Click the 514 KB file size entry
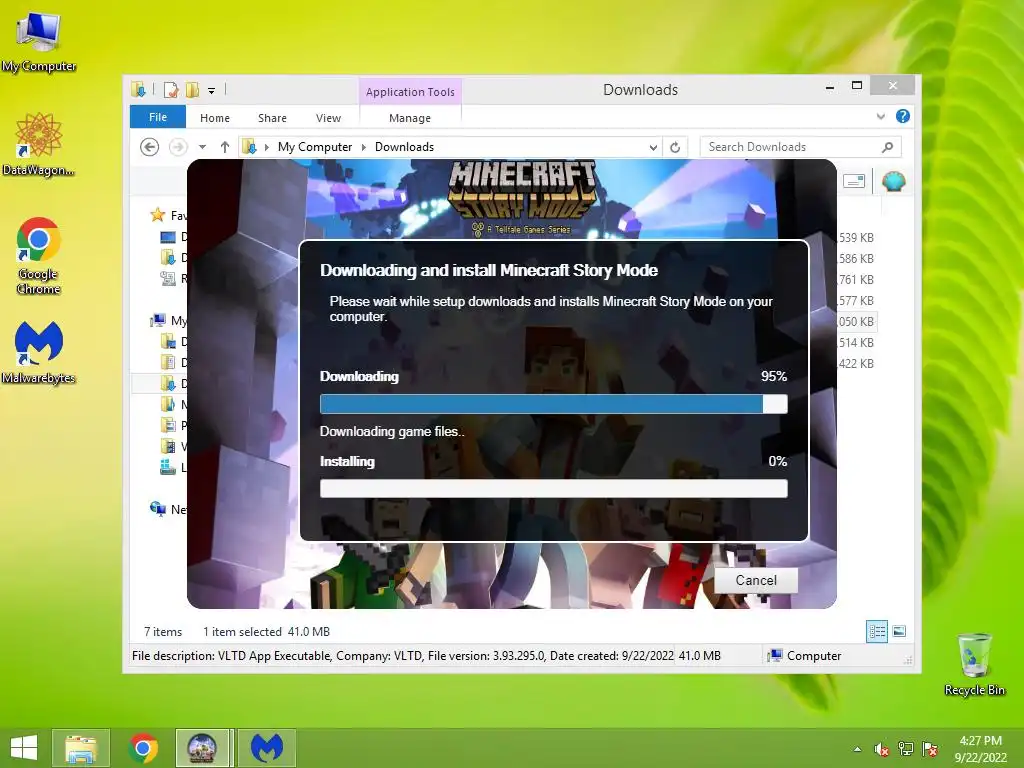 [x=856, y=342]
